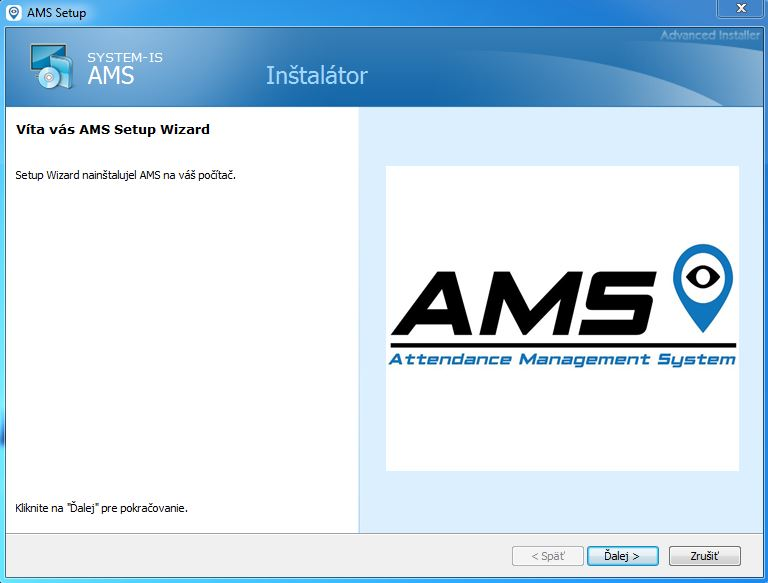
Task: Click the AMS Attendance Management System logo
Action: coord(562,318)
